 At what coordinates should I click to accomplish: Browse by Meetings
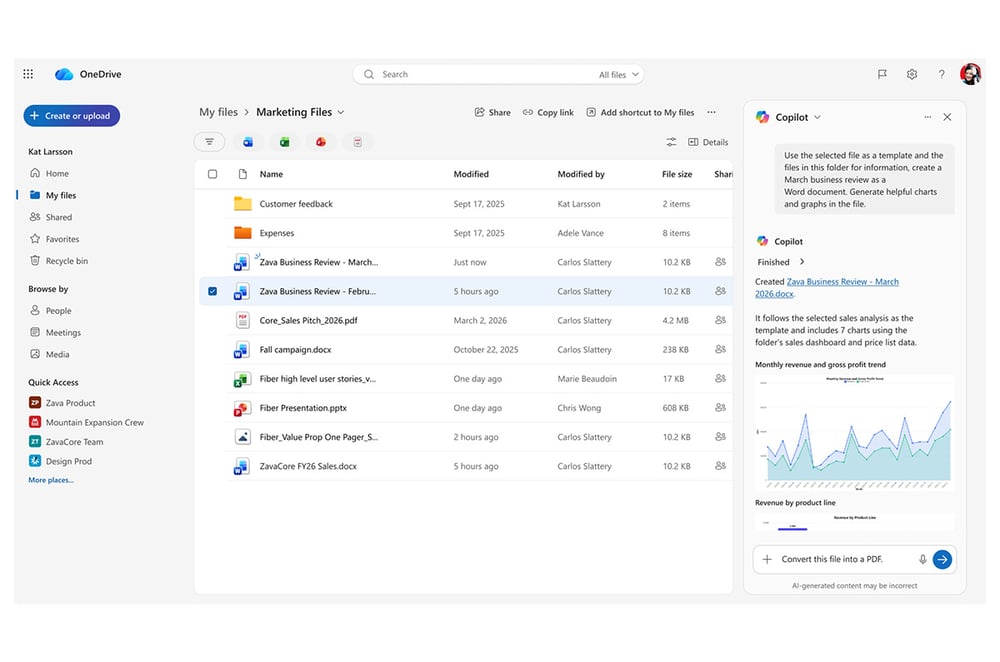55,332
